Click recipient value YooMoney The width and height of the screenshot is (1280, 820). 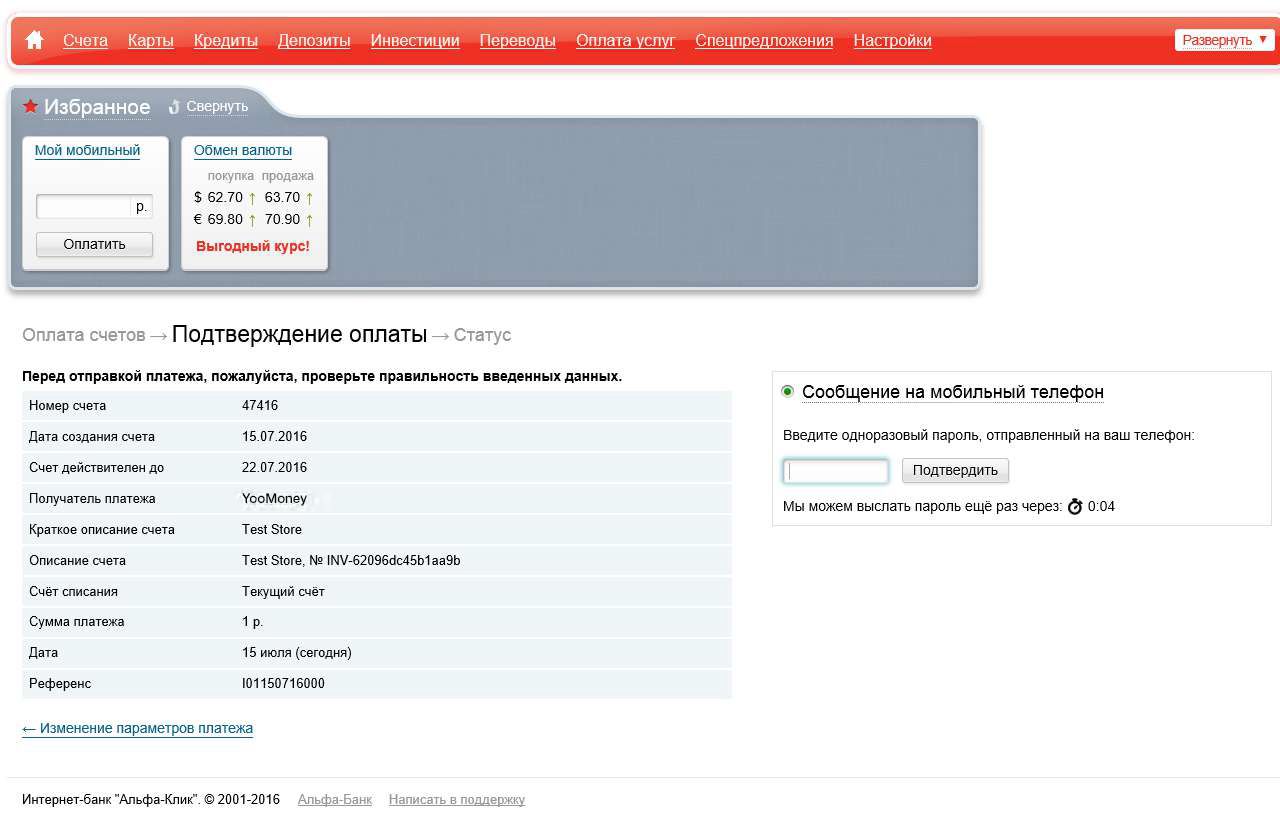tap(275, 499)
